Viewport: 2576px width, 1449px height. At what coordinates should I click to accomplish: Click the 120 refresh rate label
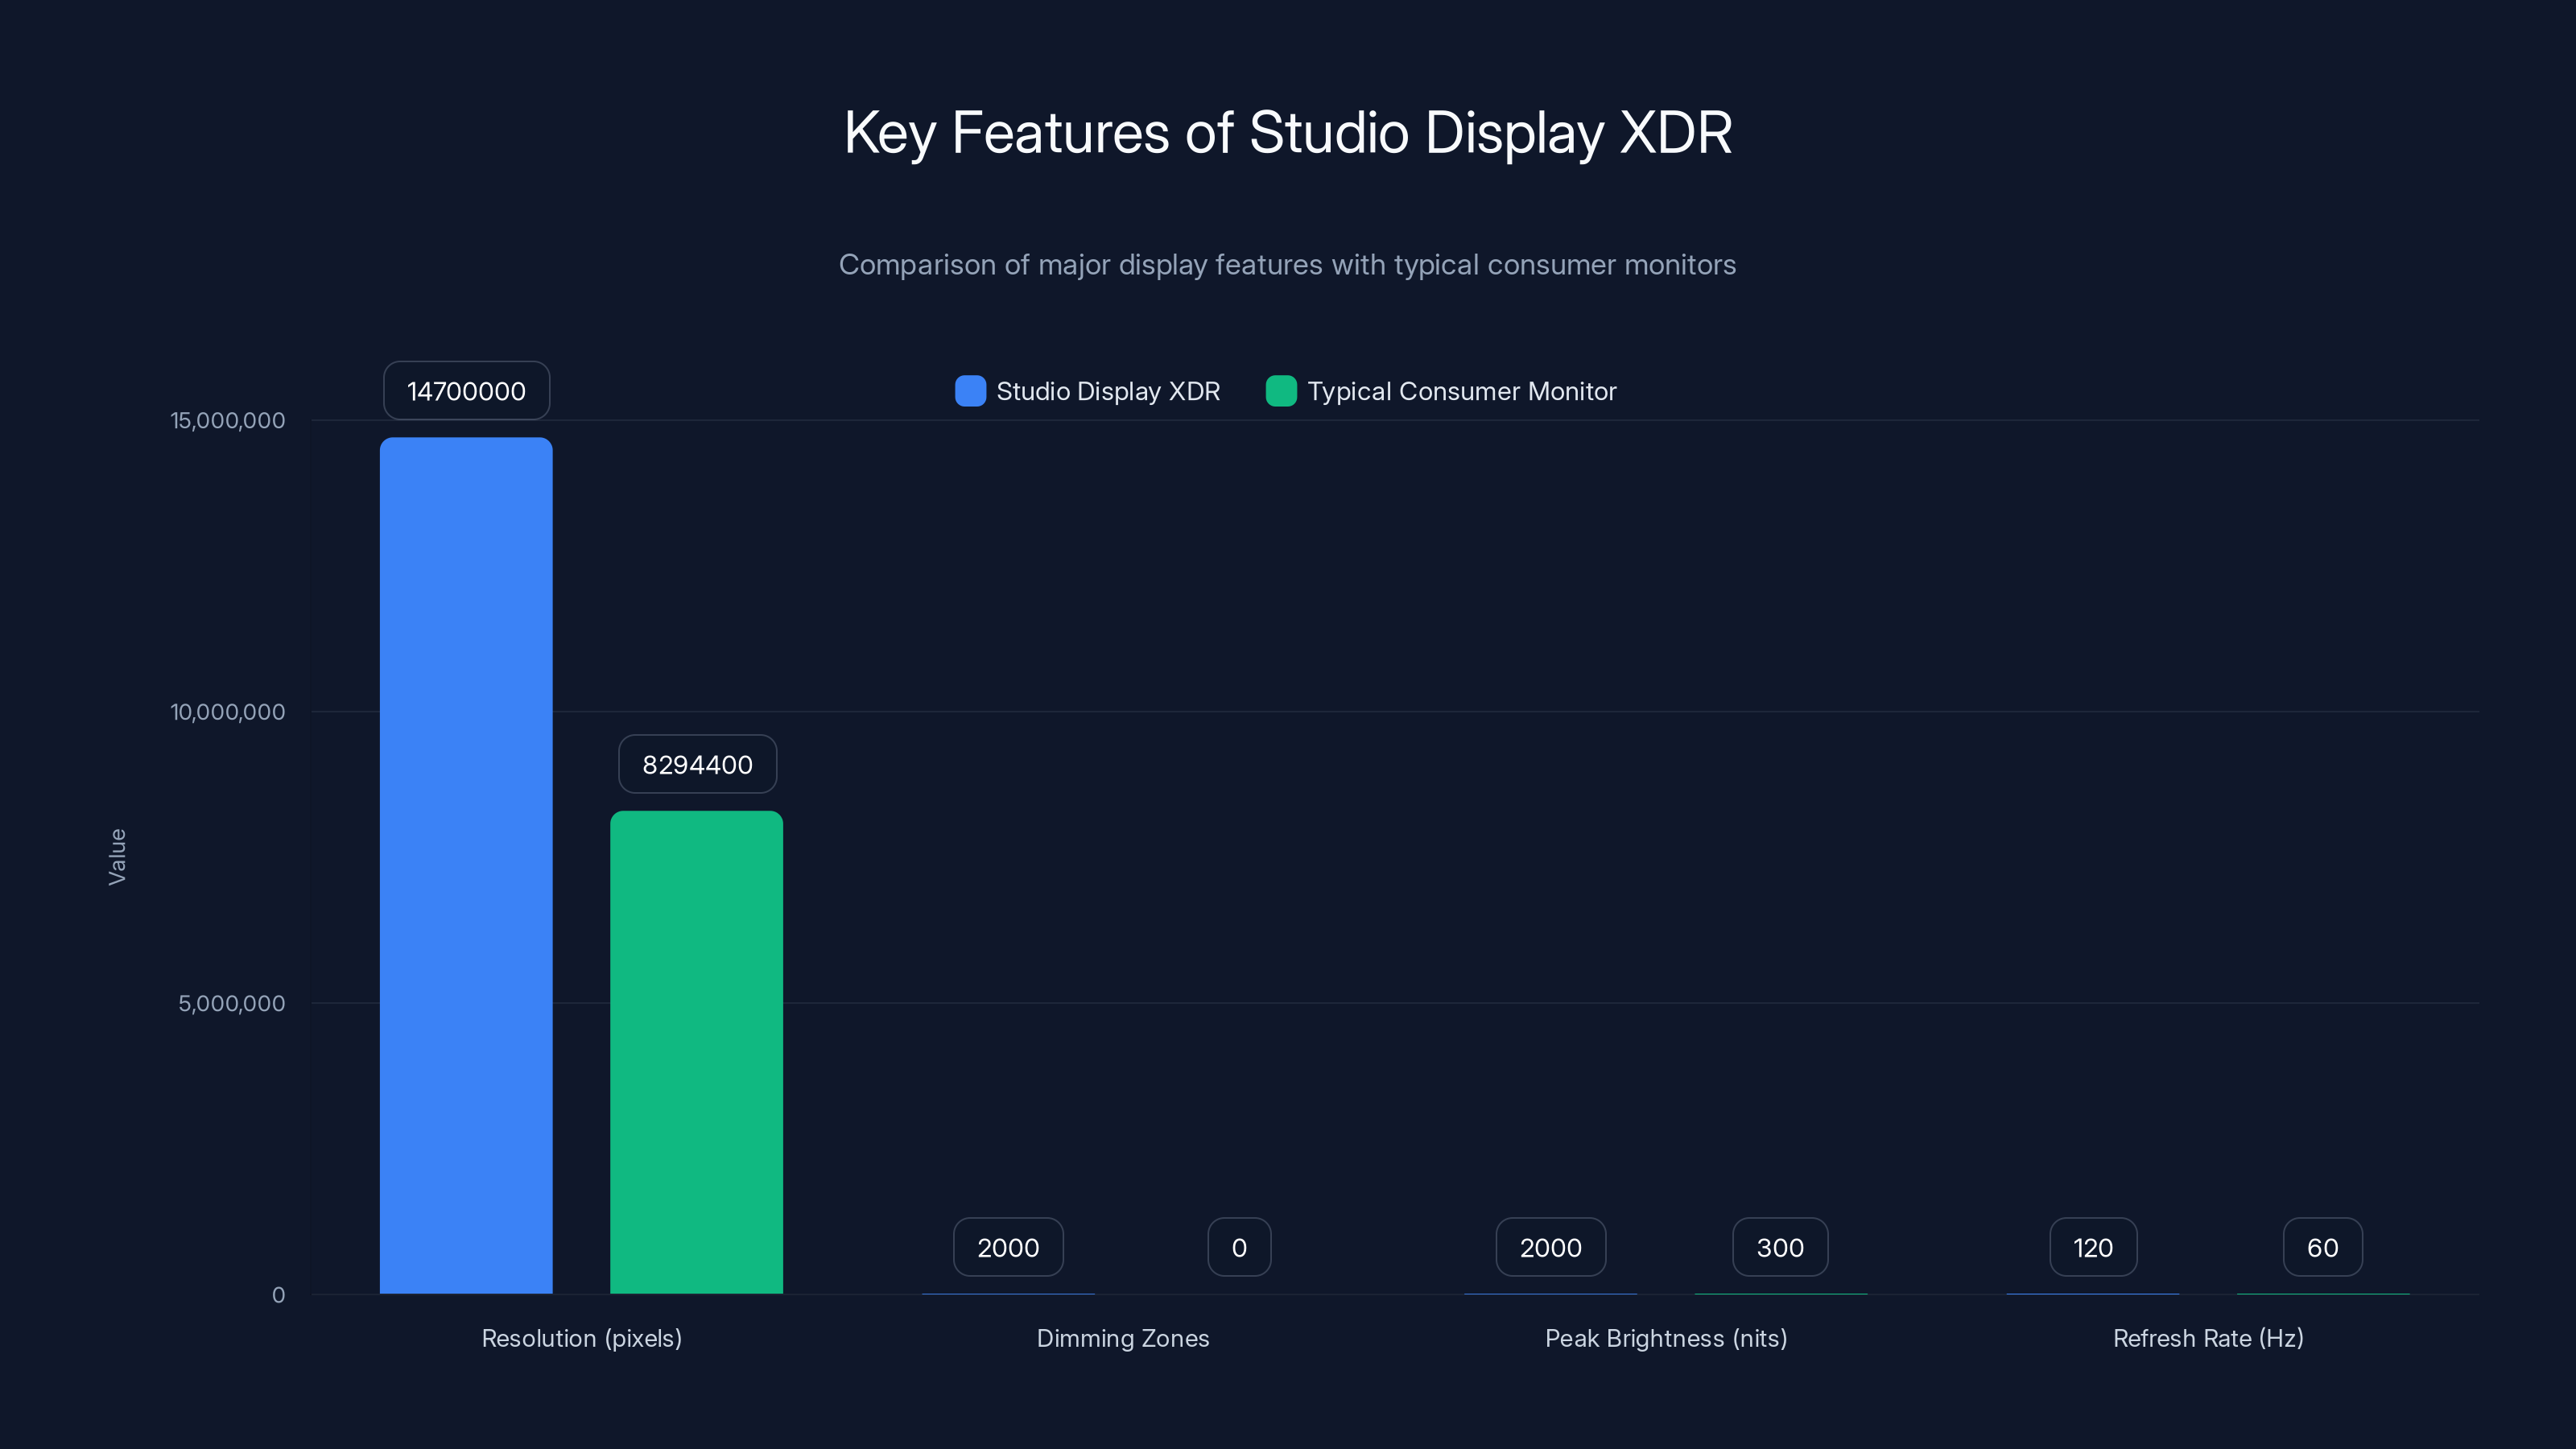coord(2092,1247)
